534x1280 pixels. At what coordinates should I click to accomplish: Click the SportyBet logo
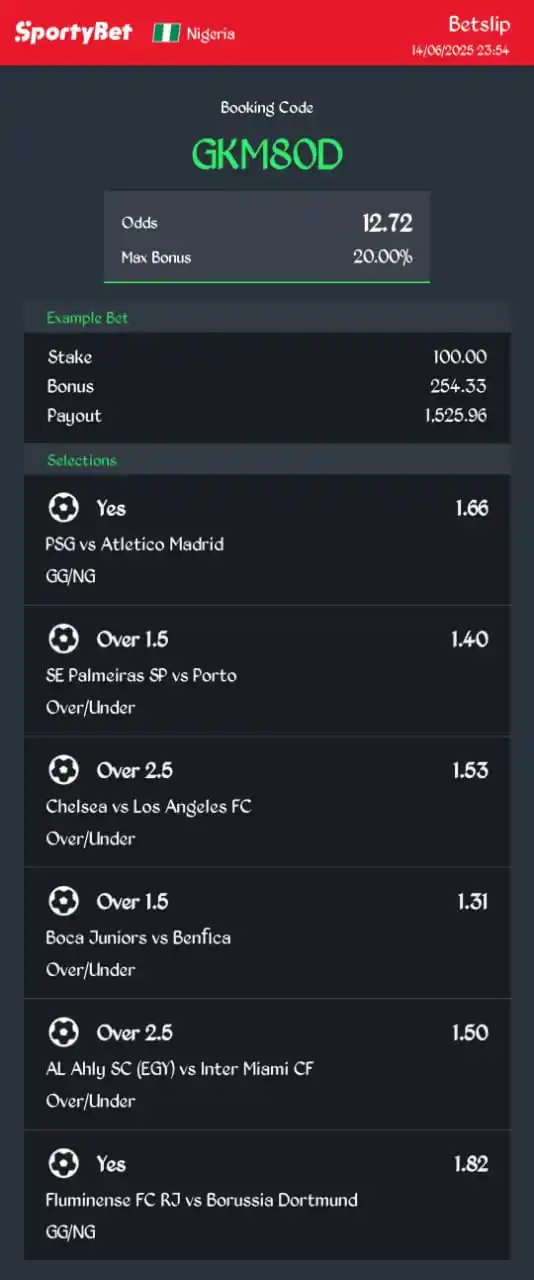coord(73,32)
